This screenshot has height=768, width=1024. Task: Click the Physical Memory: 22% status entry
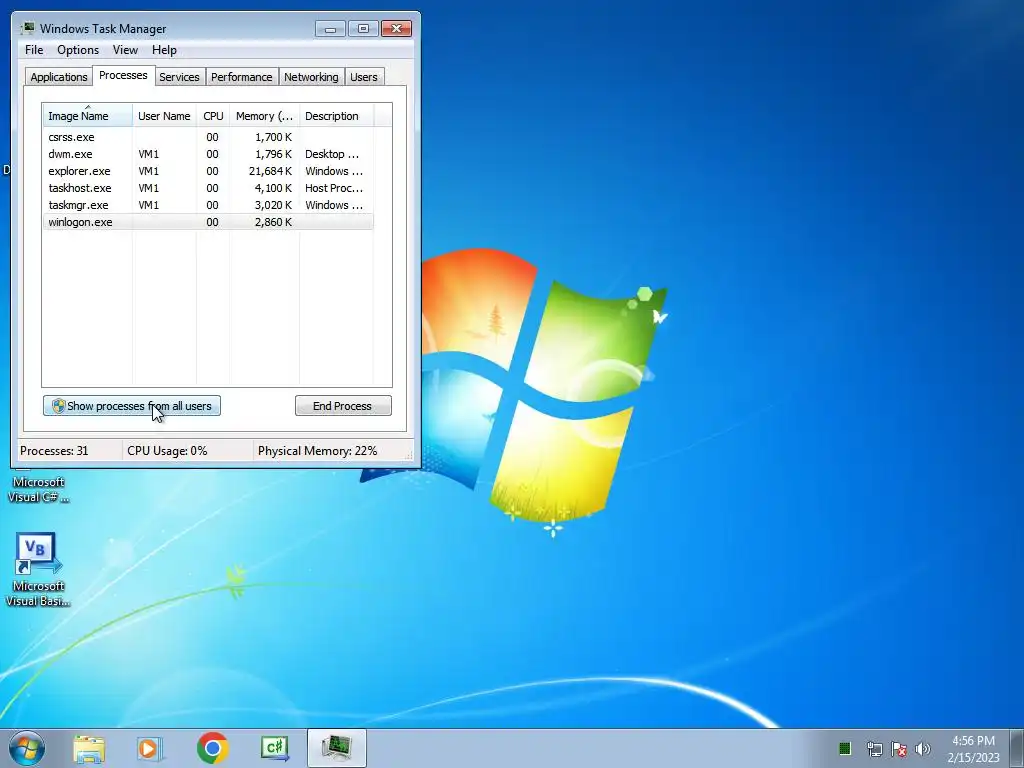point(317,451)
